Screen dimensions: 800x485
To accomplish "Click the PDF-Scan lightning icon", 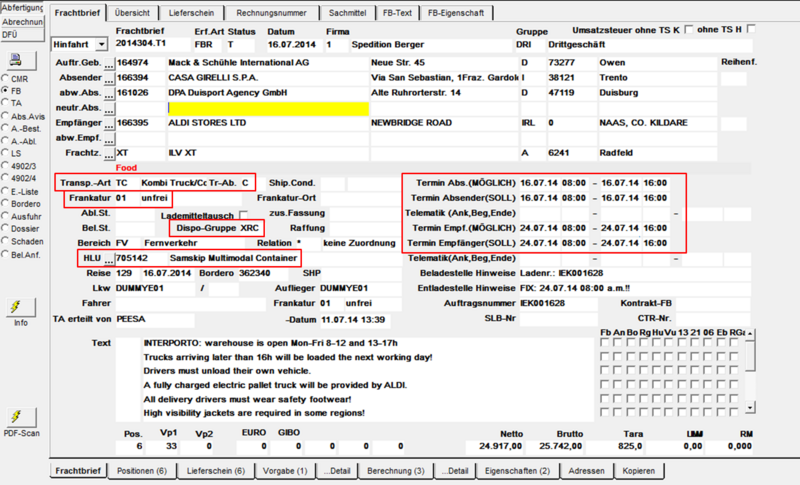I will pos(21,418).
